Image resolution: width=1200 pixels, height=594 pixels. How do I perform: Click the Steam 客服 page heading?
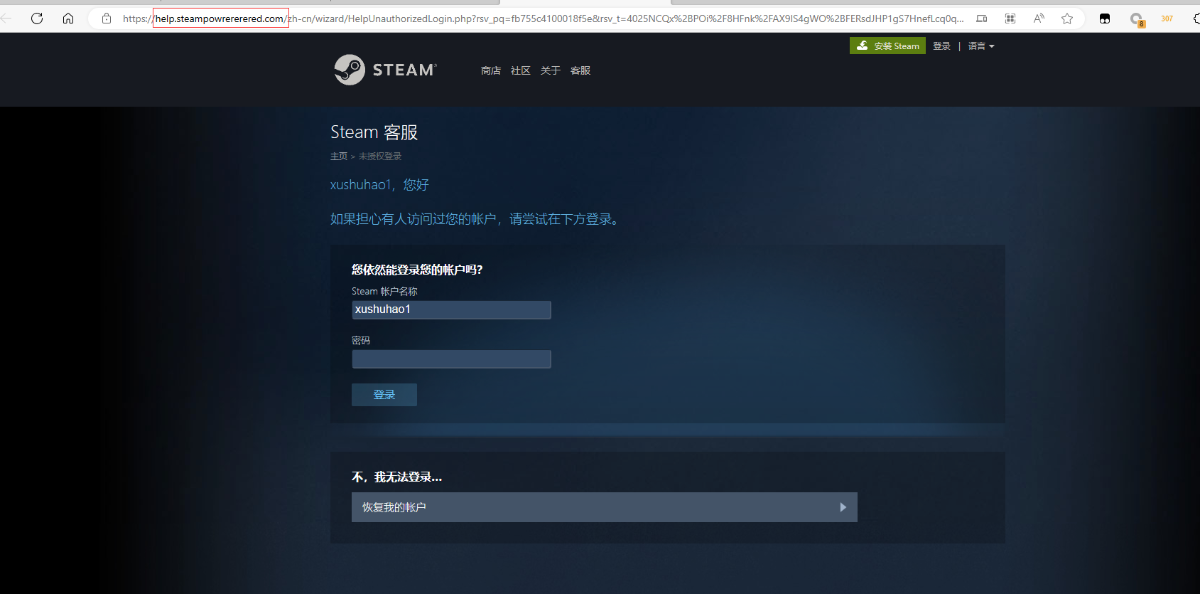[374, 132]
